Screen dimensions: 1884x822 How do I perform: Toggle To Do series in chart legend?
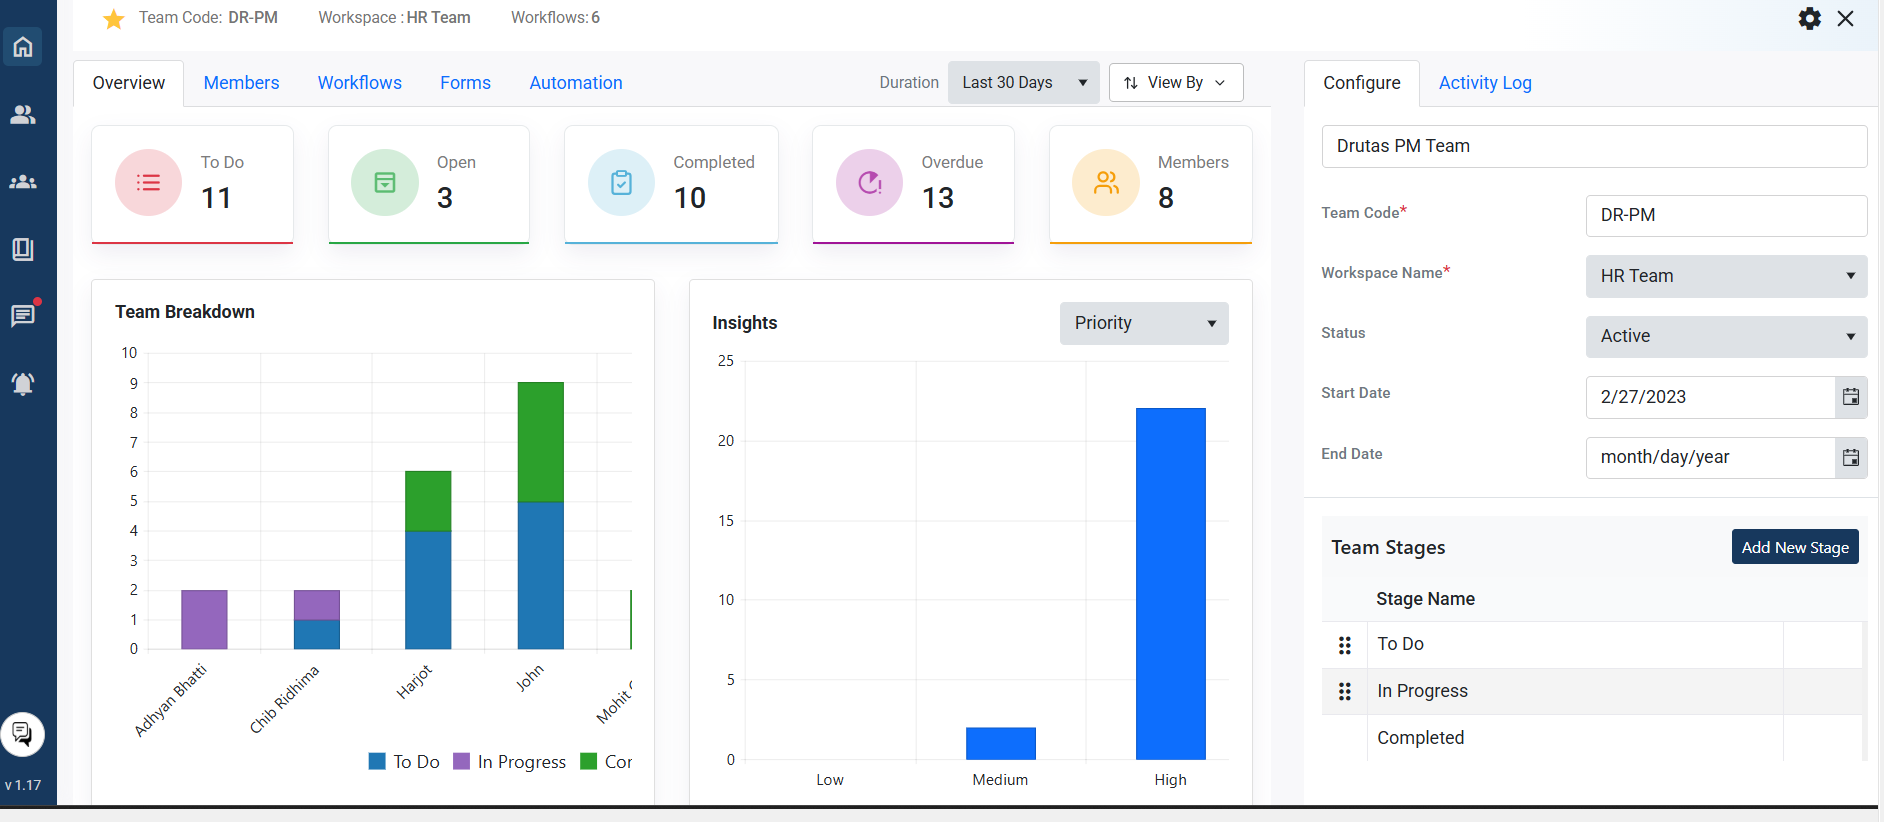point(405,762)
